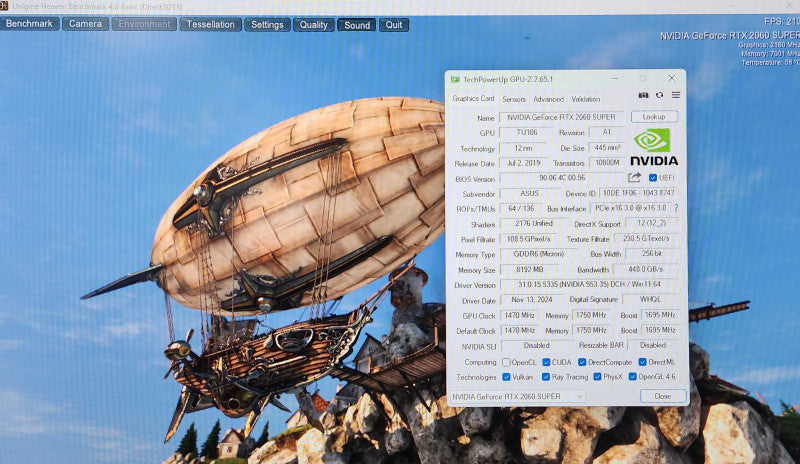Click the Texture Fillrate value 230.5 GTexel/s
Screen dimensions: 800x464
[x=646, y=238]
